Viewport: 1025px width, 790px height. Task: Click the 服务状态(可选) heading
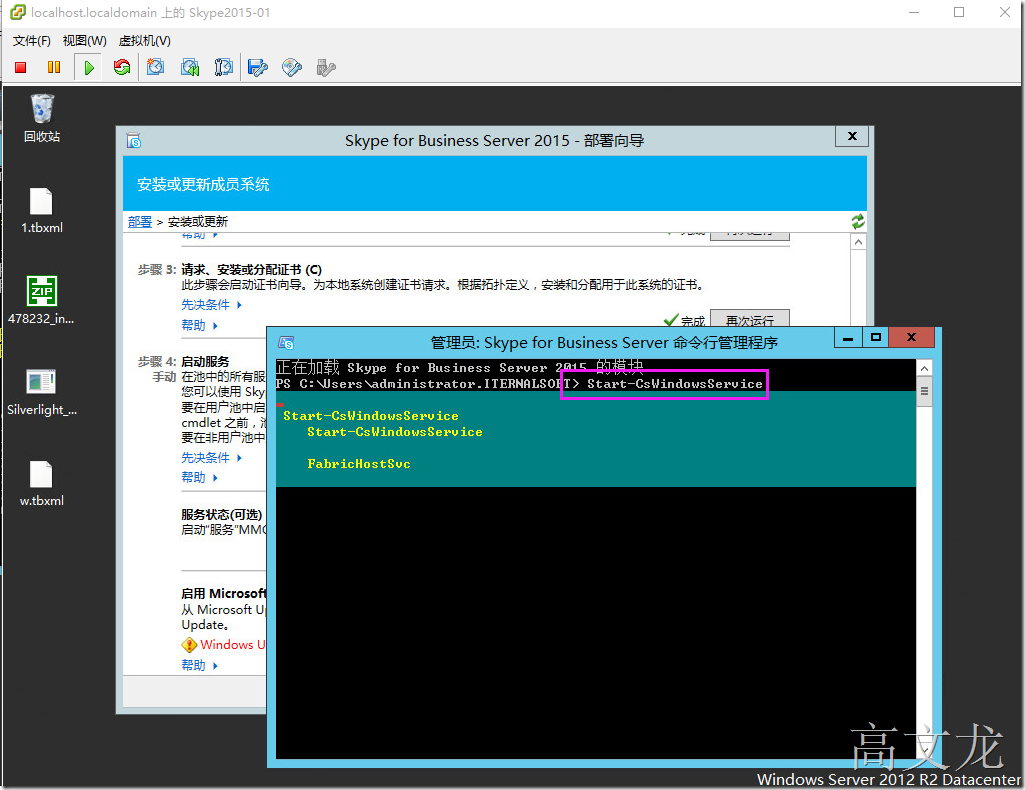(x=222, y=514)
